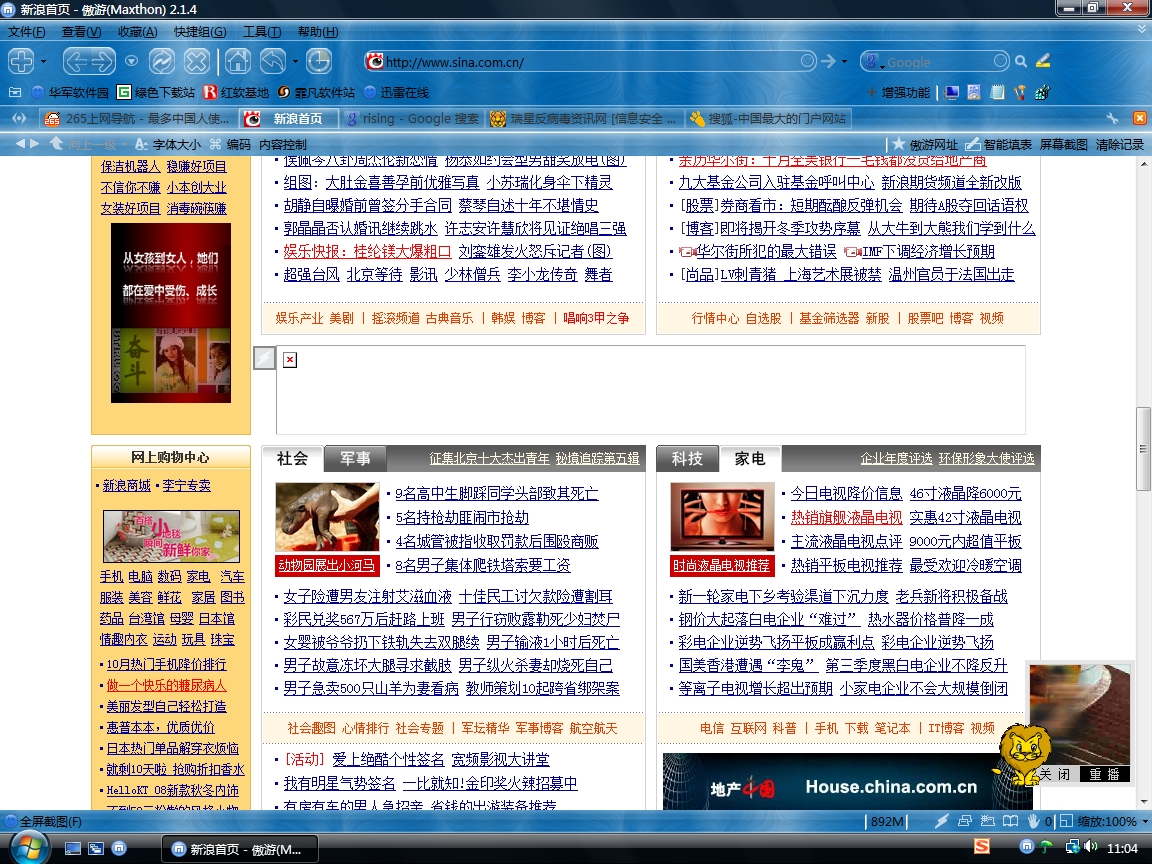Screen dimensions: 1152x864
Task: Click the computer monitor utility icon
Action: click(x=952, y=93)
